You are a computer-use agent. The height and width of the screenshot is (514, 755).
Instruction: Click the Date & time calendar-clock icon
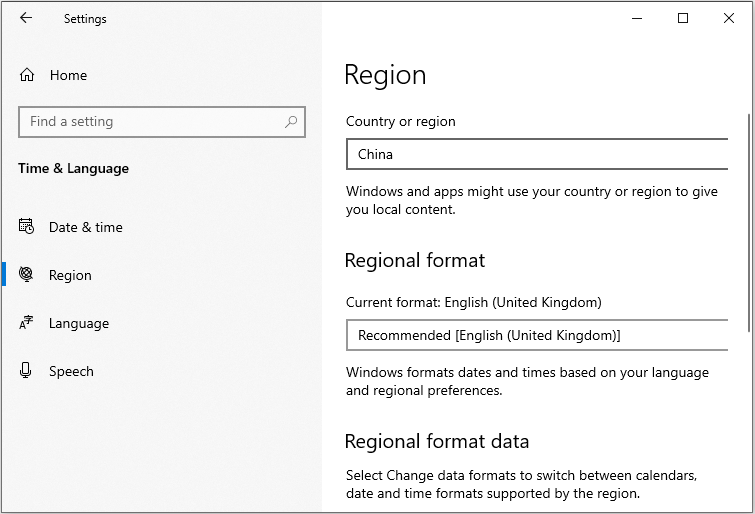pos(27,227)
